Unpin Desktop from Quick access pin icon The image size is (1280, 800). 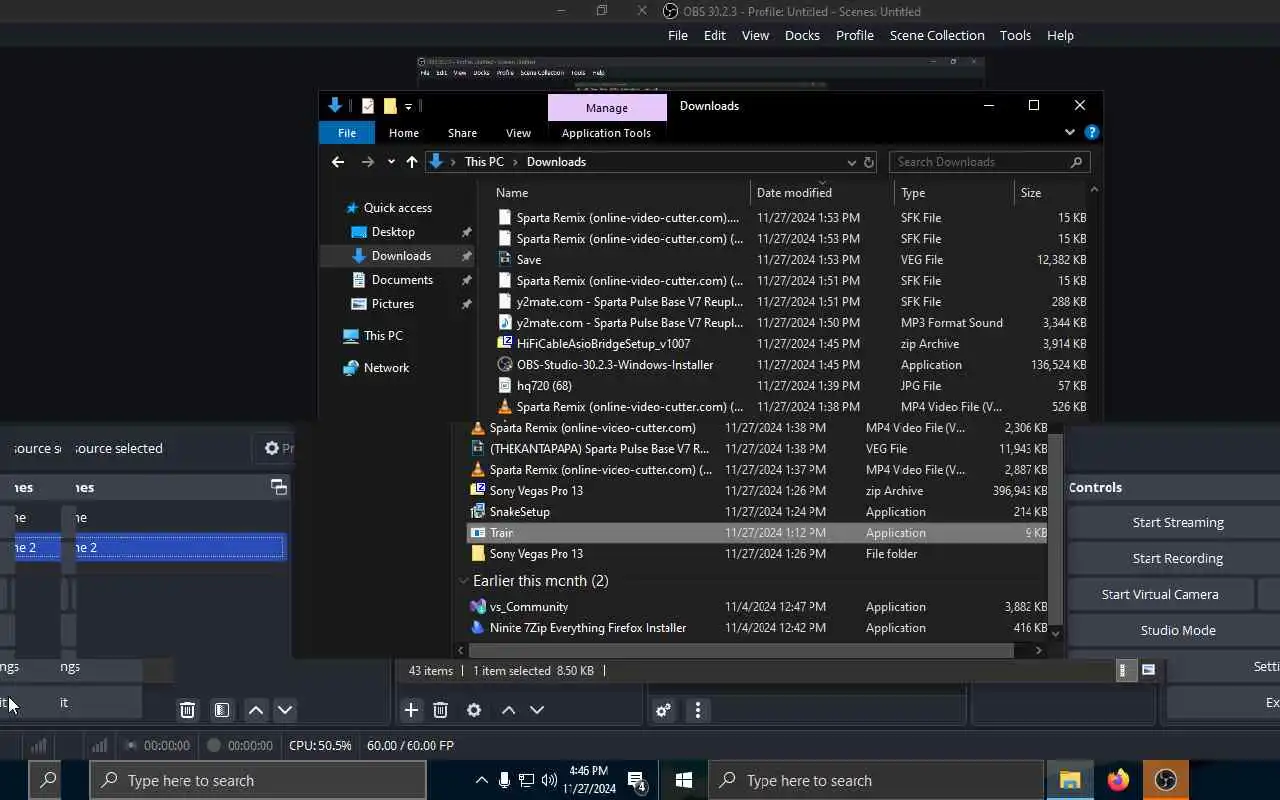pyautogui.click(x=466, y=232)
